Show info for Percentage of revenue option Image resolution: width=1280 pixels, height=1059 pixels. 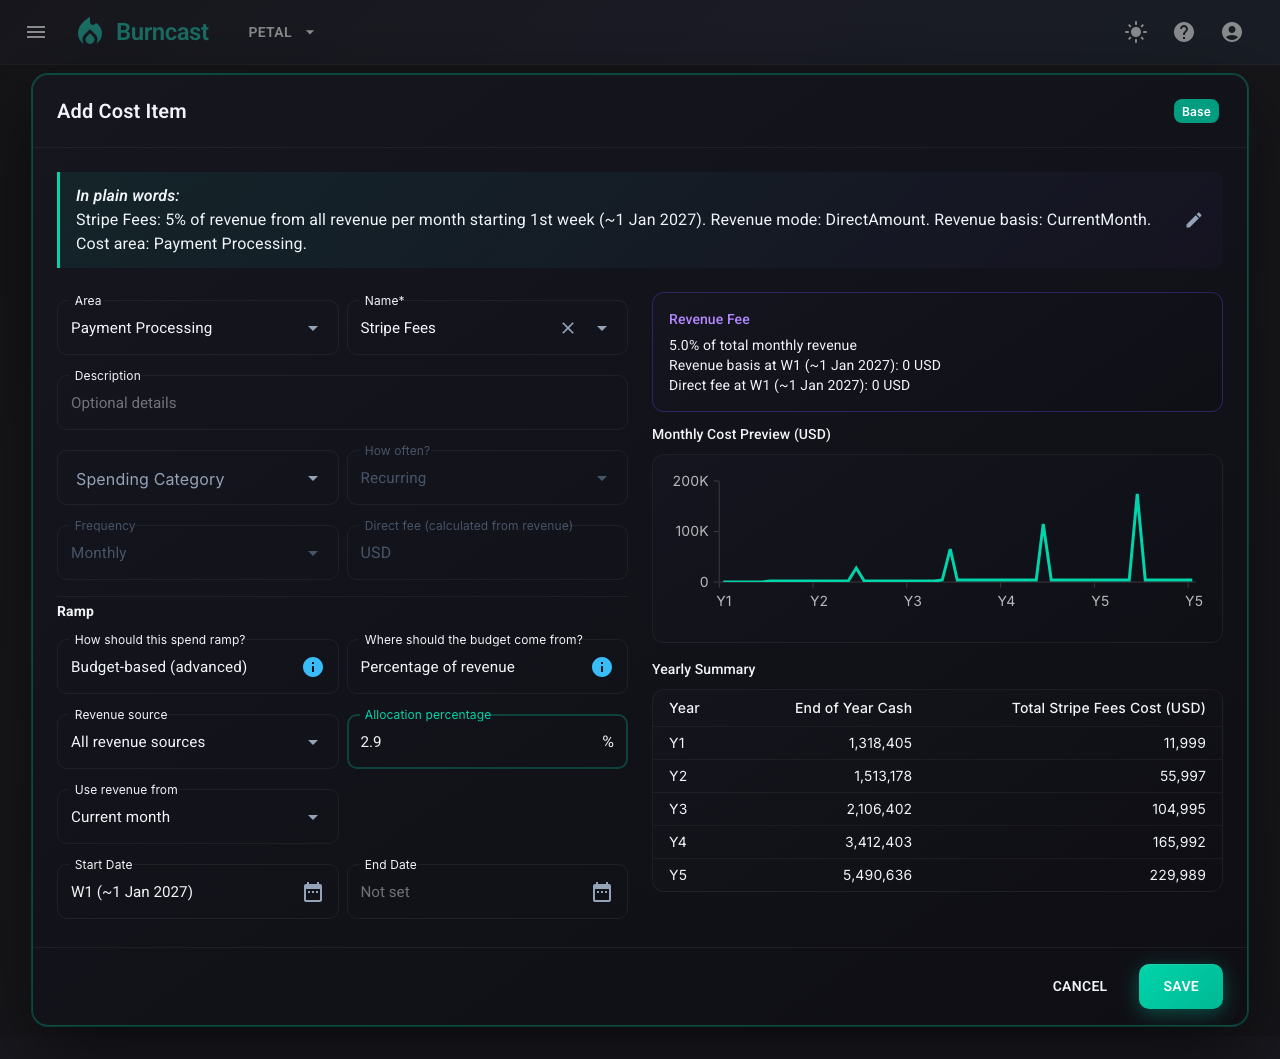click(602, 667)
